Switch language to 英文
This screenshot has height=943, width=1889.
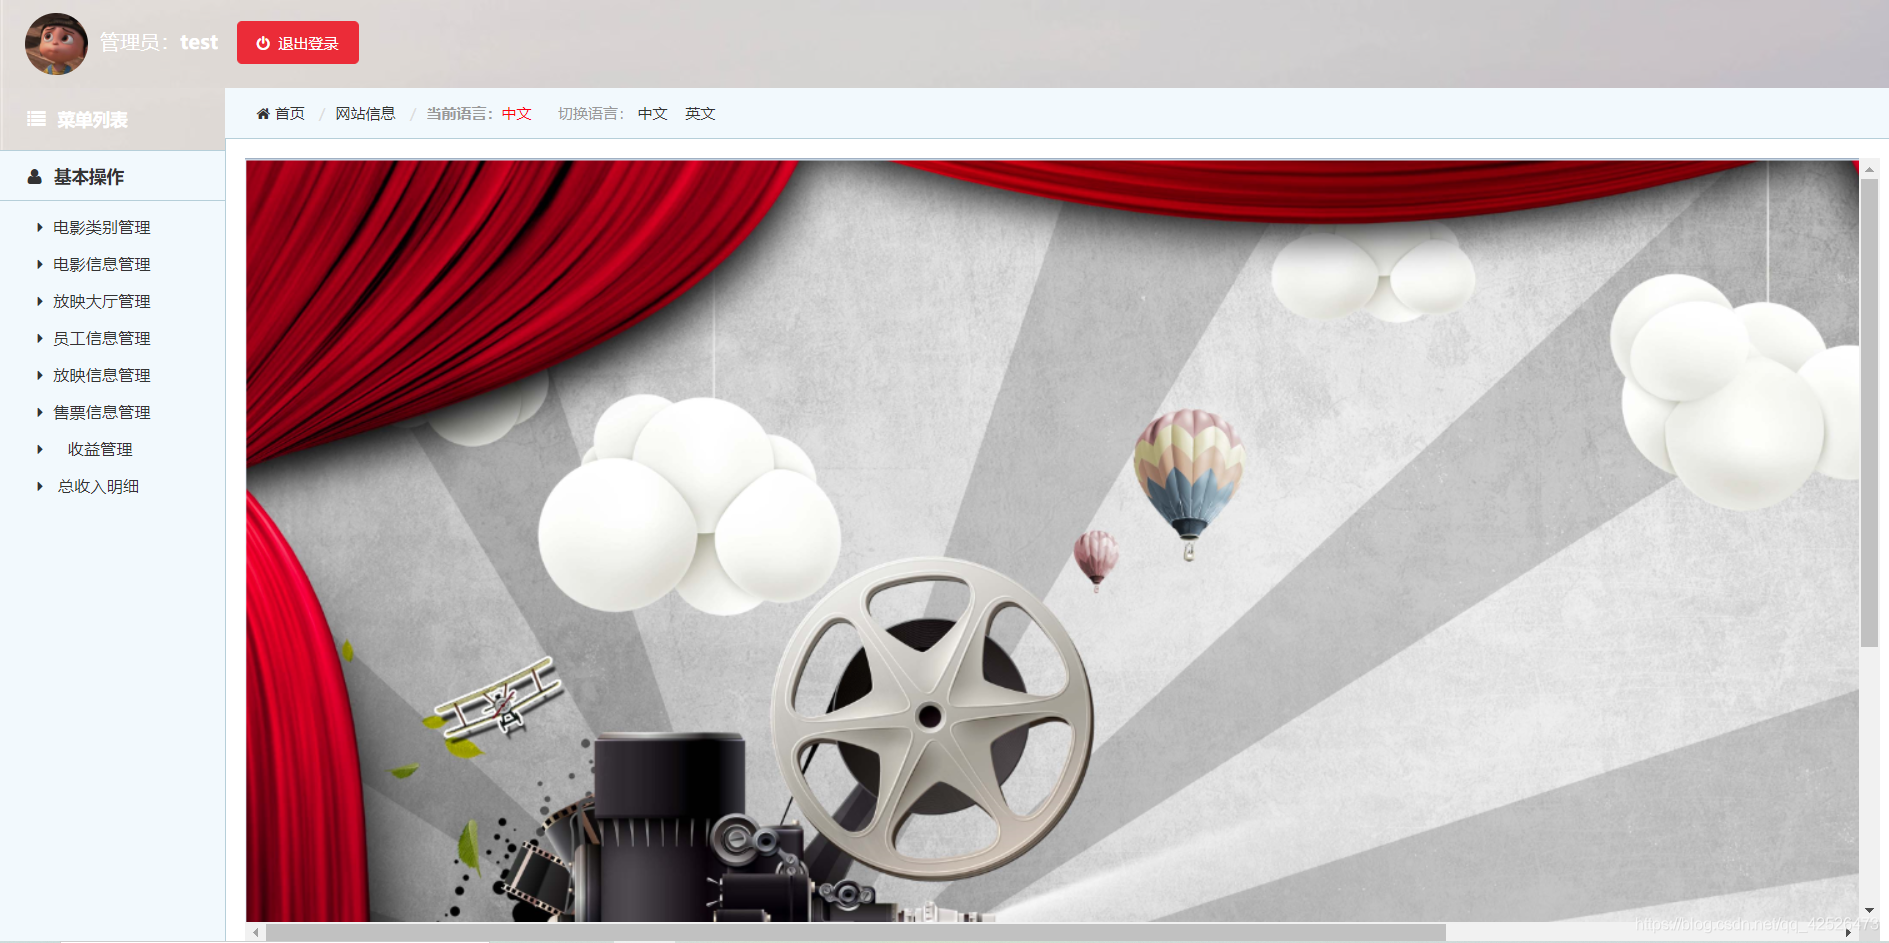[x=700, y=114]
